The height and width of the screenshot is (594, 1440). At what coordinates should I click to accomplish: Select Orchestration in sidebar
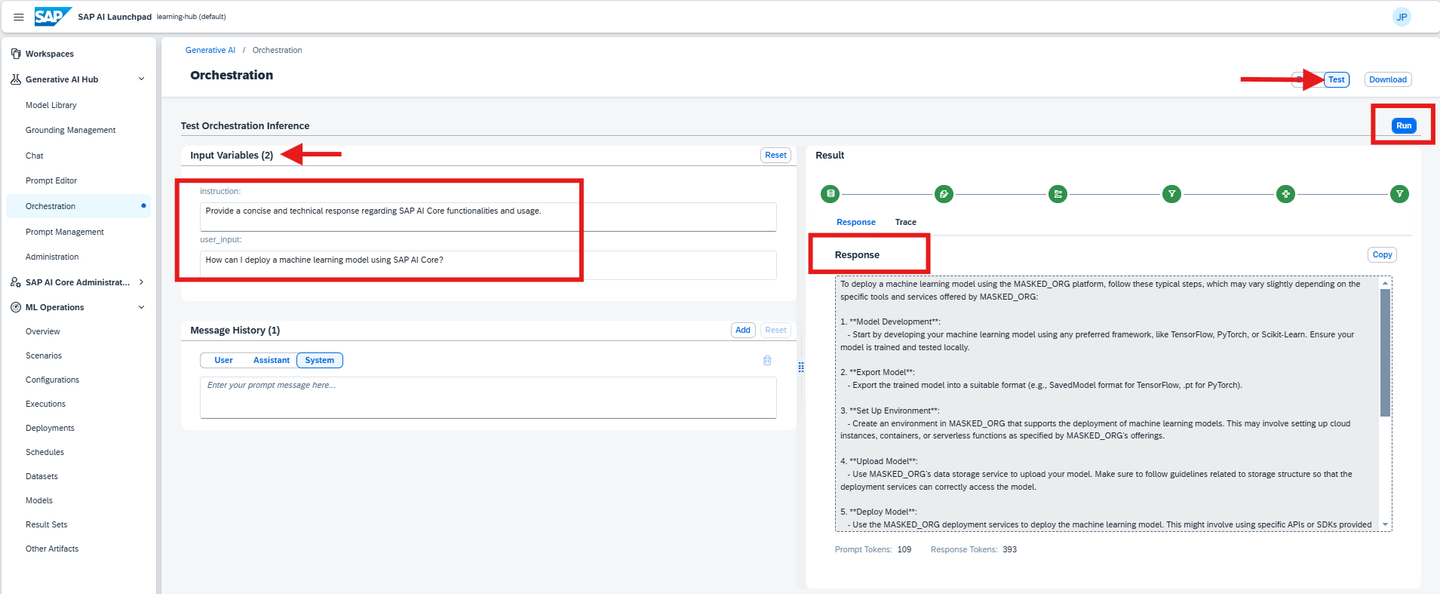[x=78, y=206]
